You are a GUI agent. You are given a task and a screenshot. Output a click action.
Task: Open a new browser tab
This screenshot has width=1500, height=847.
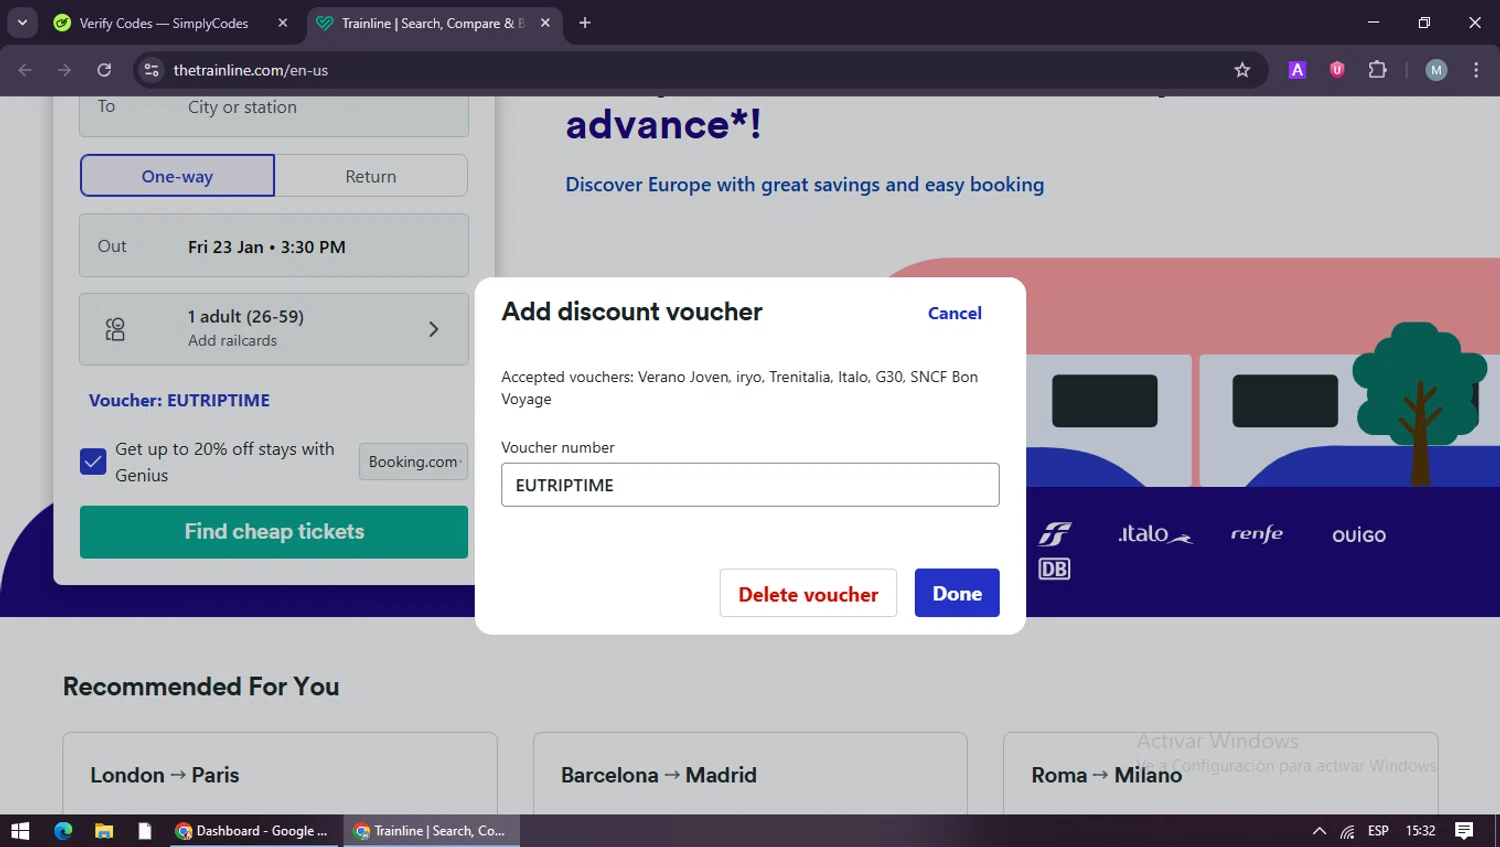click(x=585, y=23)
